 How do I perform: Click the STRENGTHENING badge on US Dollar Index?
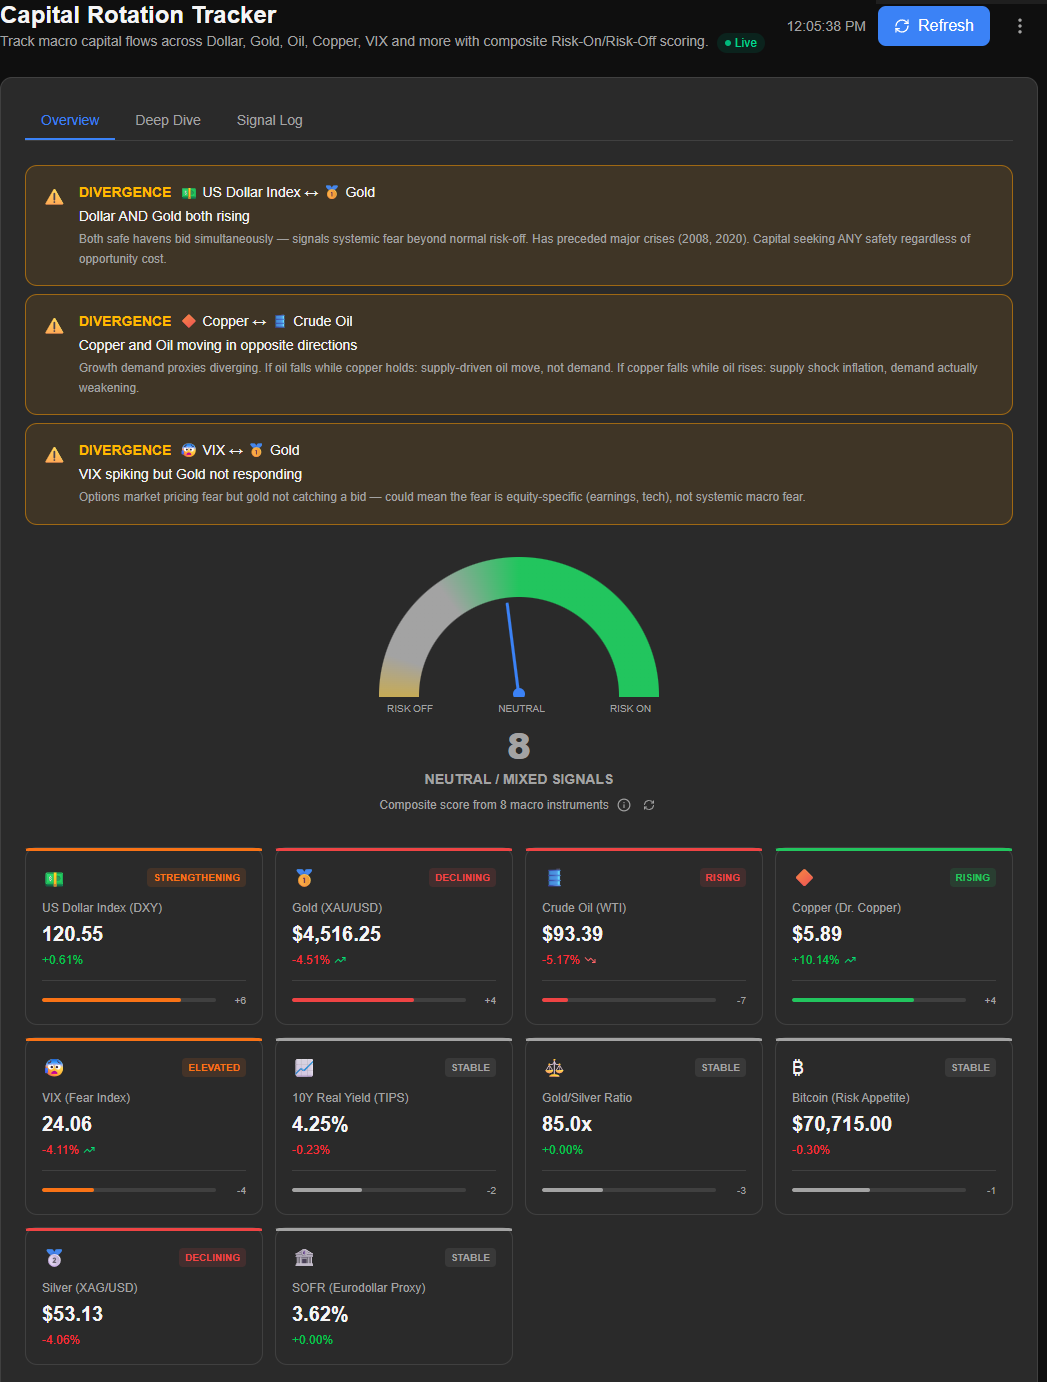[x=196, y=877]
